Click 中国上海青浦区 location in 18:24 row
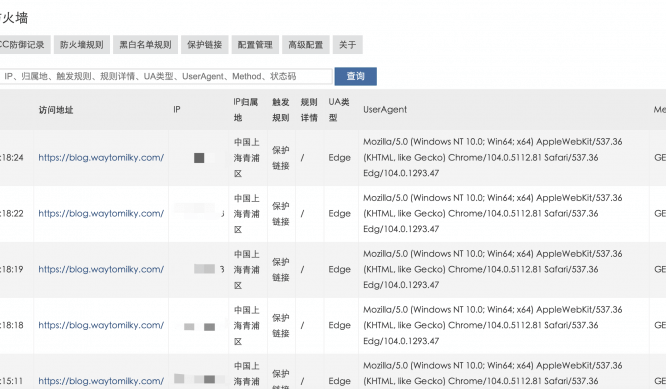 [x=247, y=158]
